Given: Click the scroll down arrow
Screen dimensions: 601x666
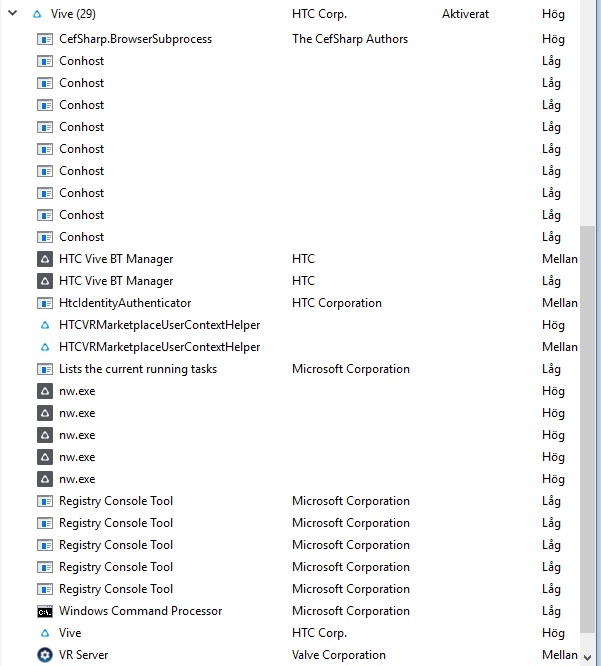Looking at the screenshot, I should point(588,658).
